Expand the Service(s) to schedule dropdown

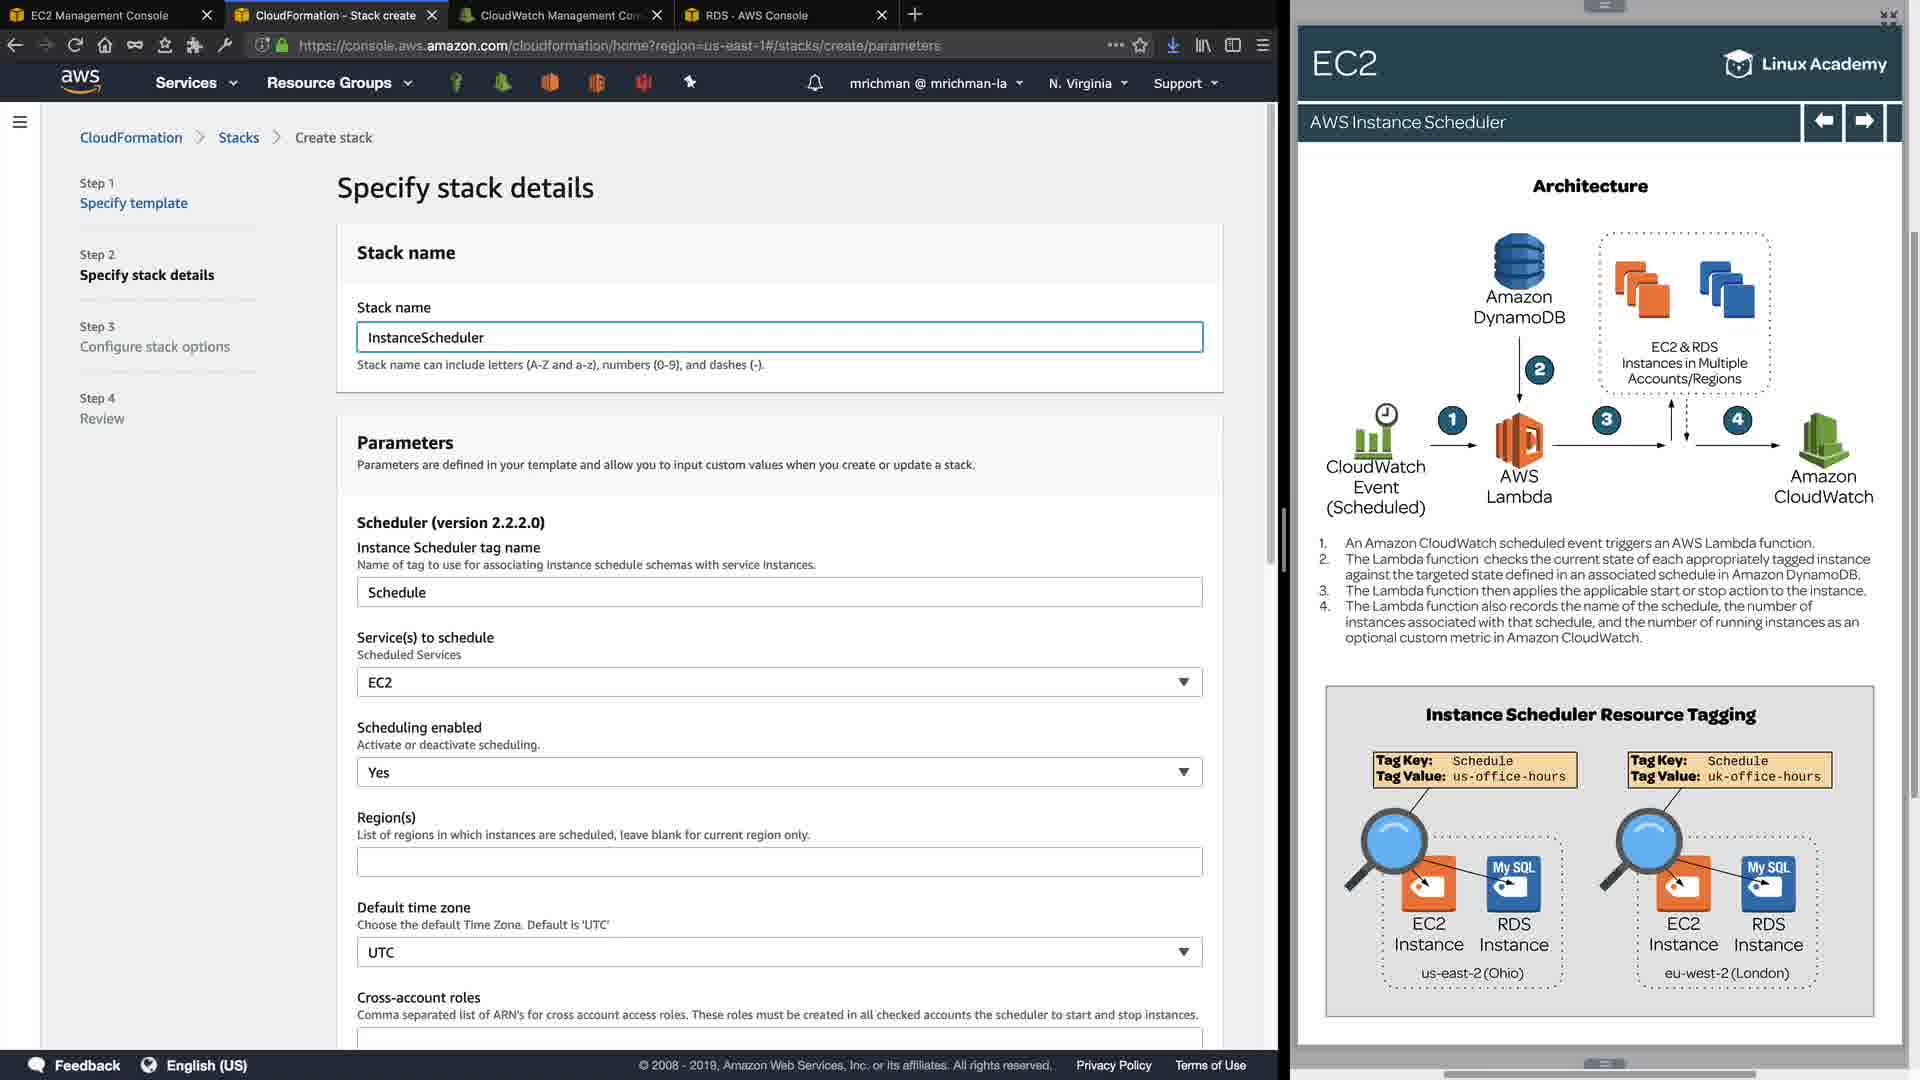(x=779, y=683)
